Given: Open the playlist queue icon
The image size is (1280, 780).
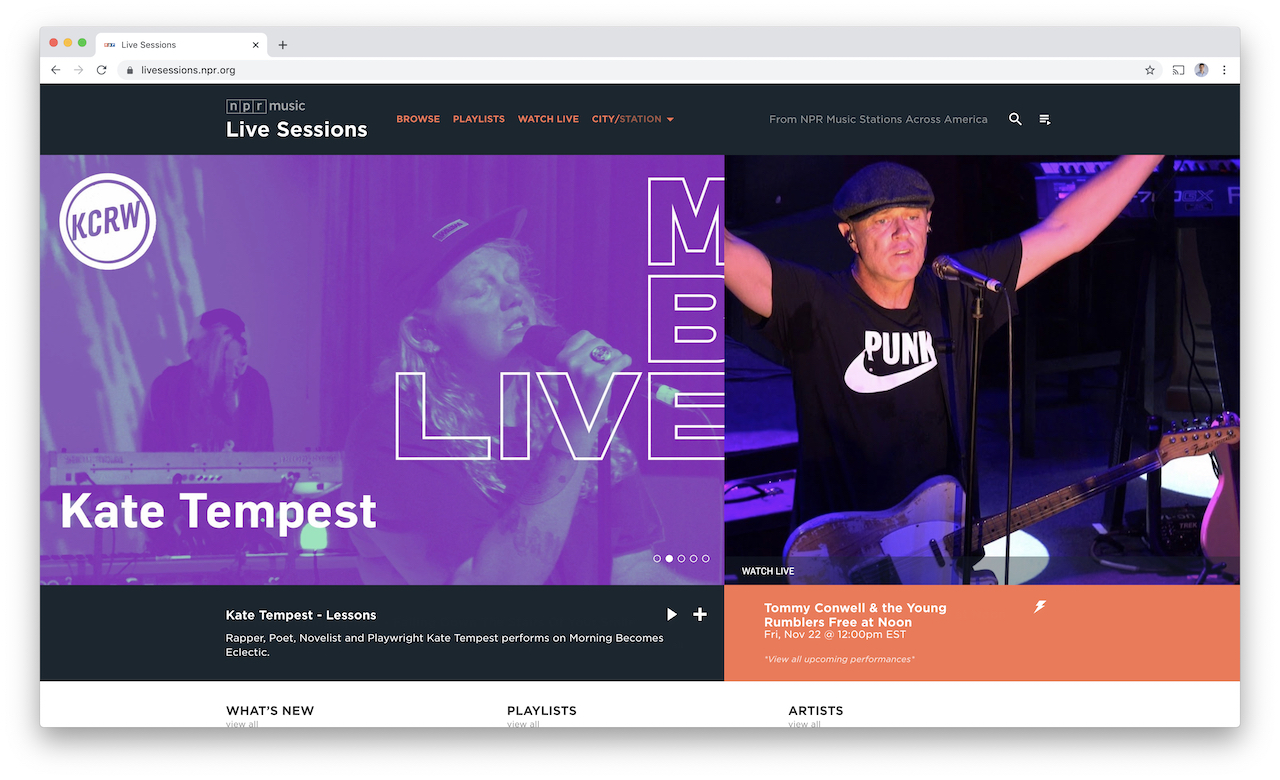Looking at the screenshot, I should click(1045, 119).
